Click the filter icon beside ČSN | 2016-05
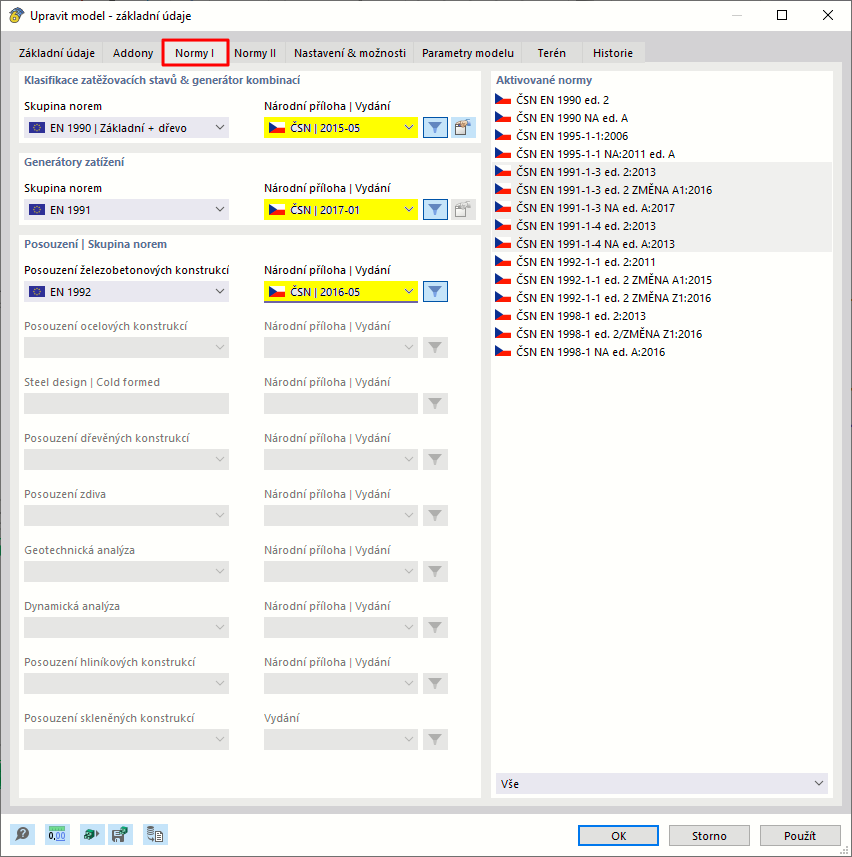This screenshot has width=852, height=857. (435, 292)
